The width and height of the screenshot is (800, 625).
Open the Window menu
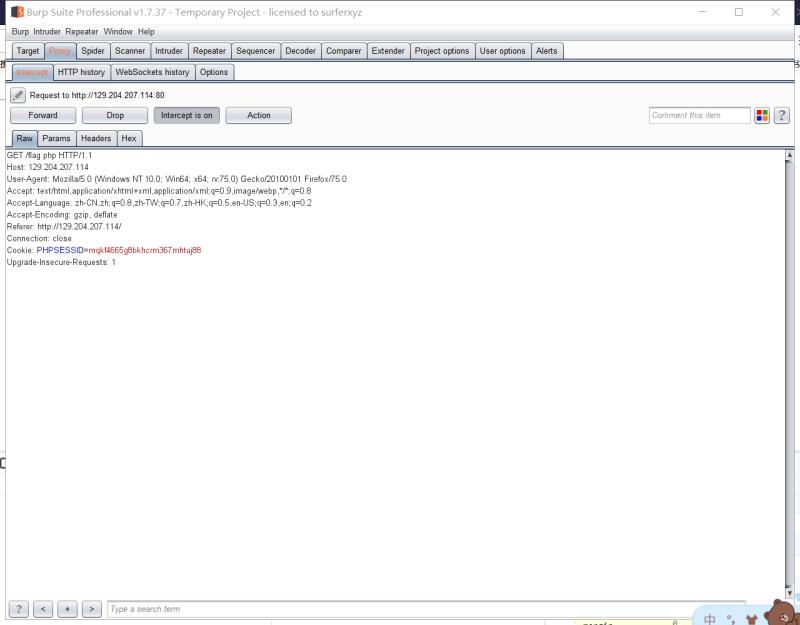pos(118,32)
